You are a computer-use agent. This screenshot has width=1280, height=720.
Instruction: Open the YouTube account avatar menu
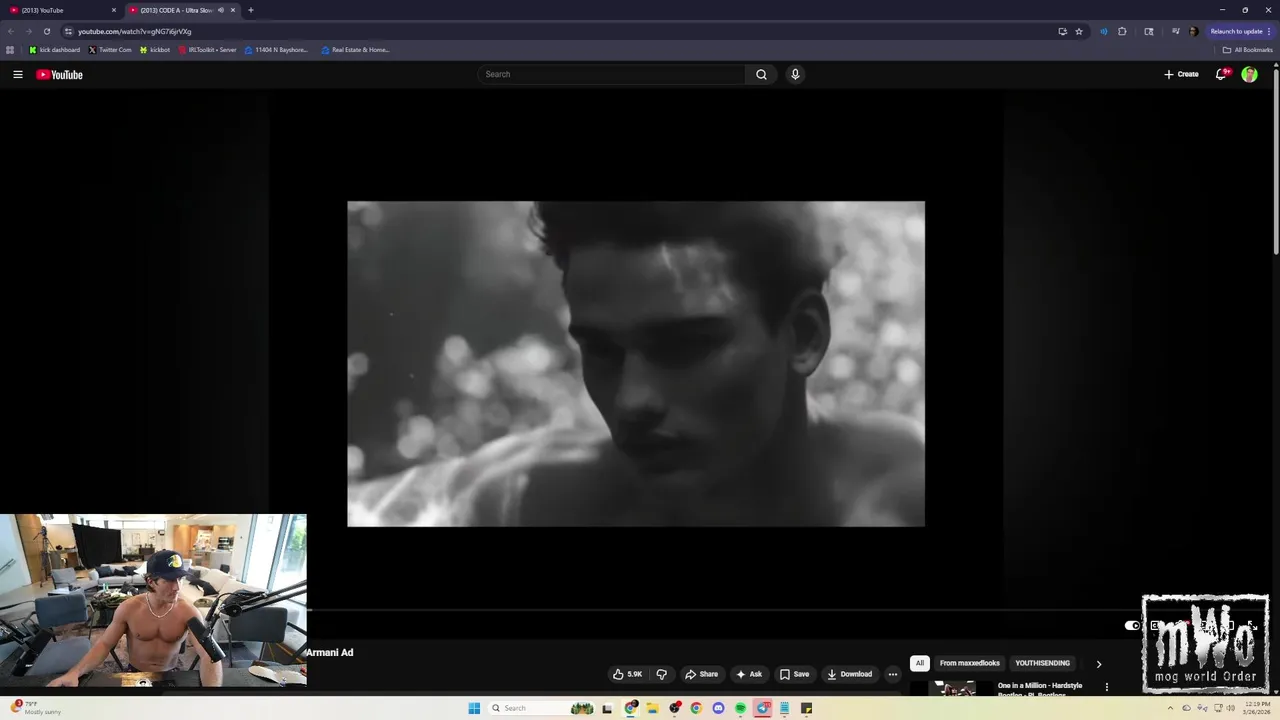1249,74
